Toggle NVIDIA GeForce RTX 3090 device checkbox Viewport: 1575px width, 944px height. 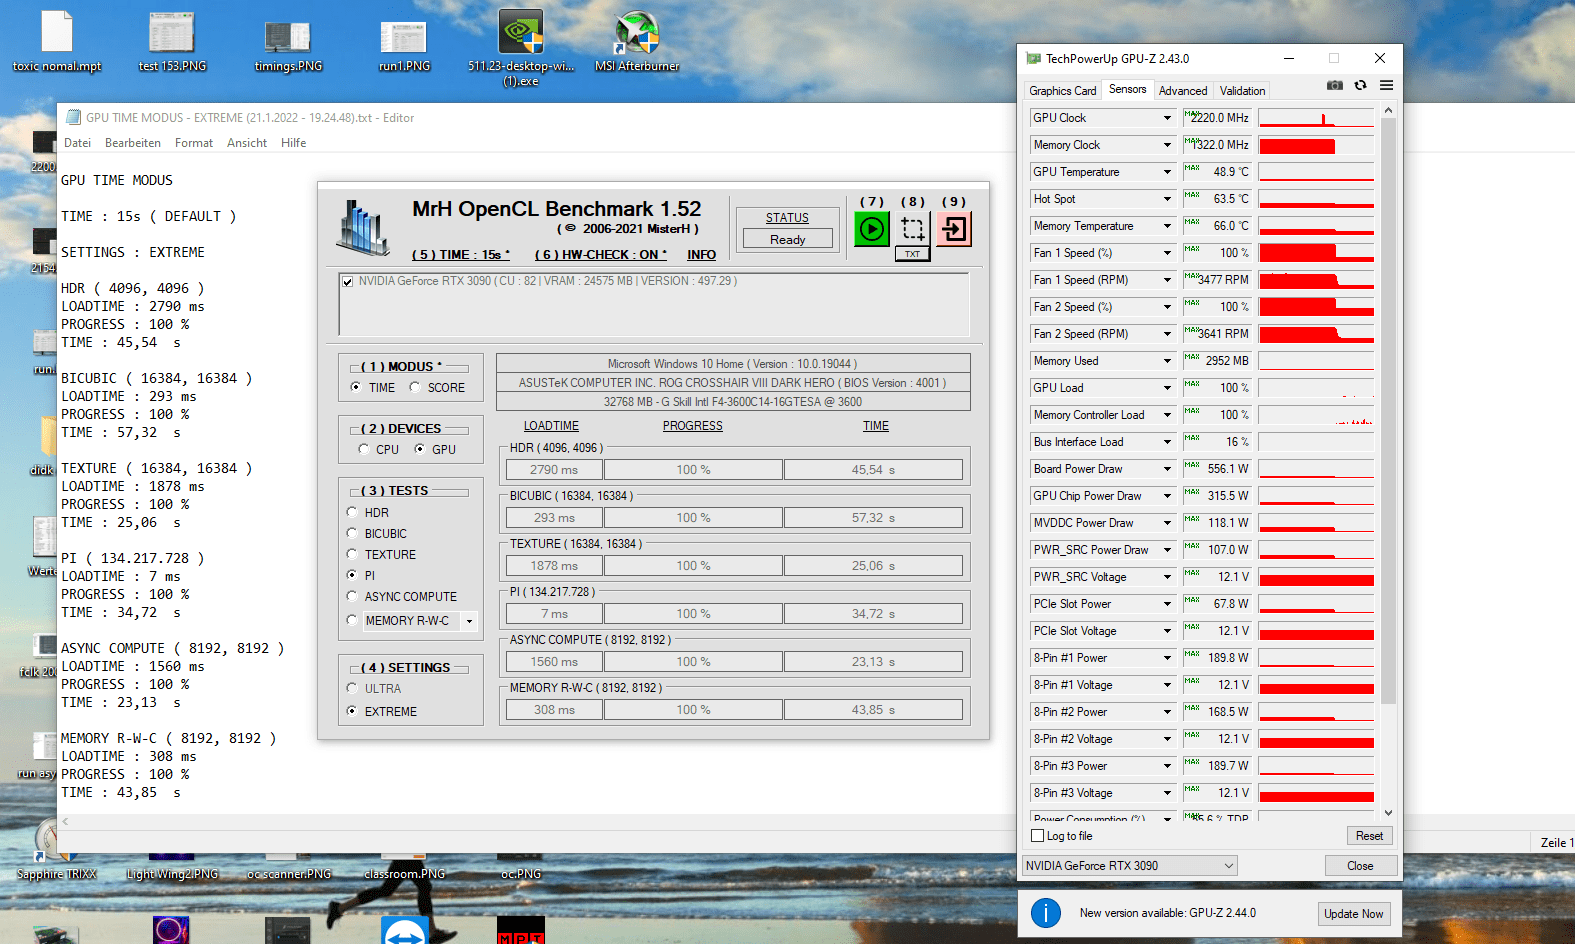(x=348, y=282)
